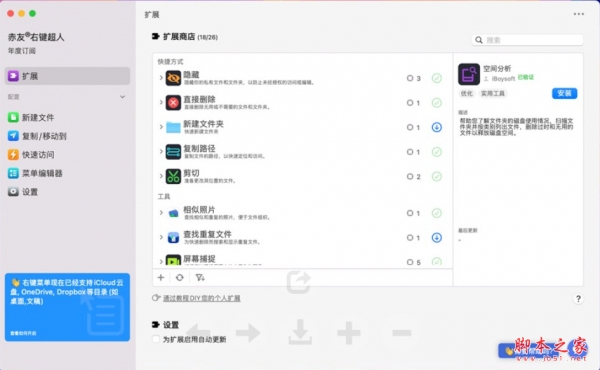The image size is (600, 370).
Task: Click the magnifier icon in the search field
Action: [x=479, y=40]
